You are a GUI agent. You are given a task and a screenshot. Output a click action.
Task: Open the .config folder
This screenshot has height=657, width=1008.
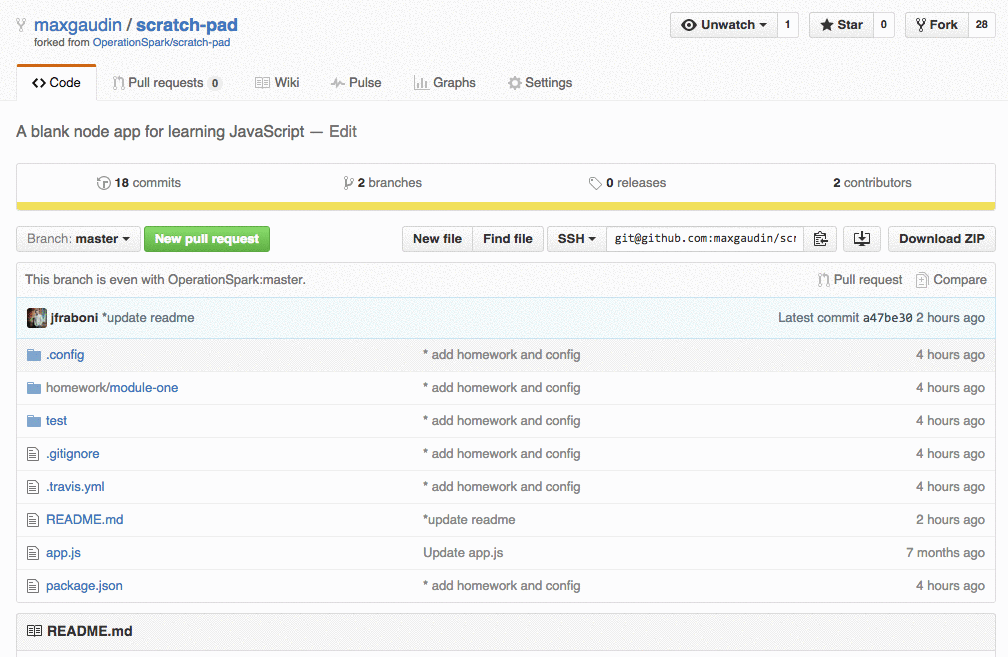(65, 355)
